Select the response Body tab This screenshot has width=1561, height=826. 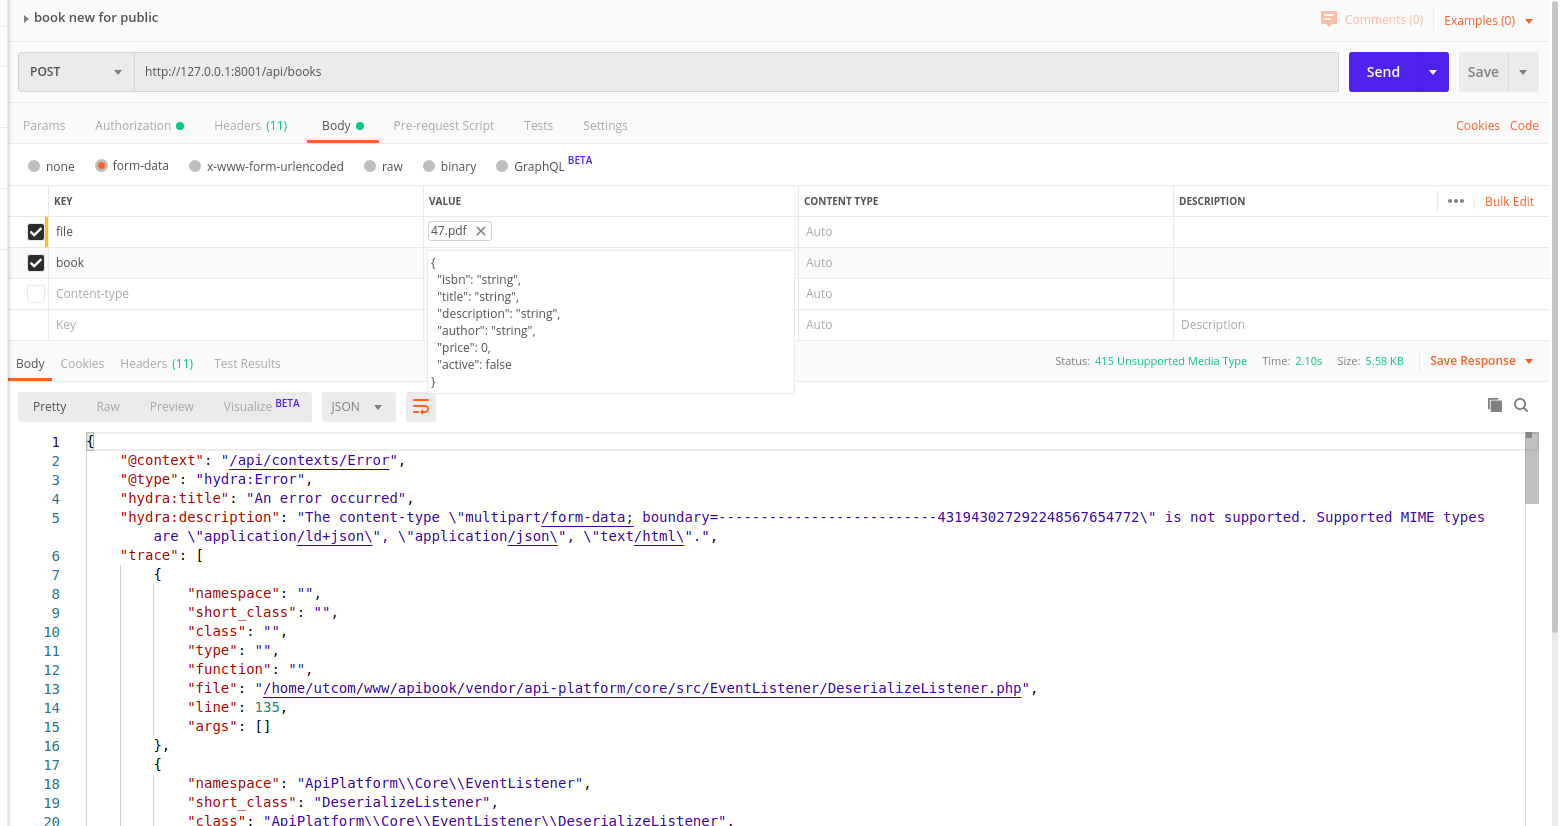pos(30,364)
